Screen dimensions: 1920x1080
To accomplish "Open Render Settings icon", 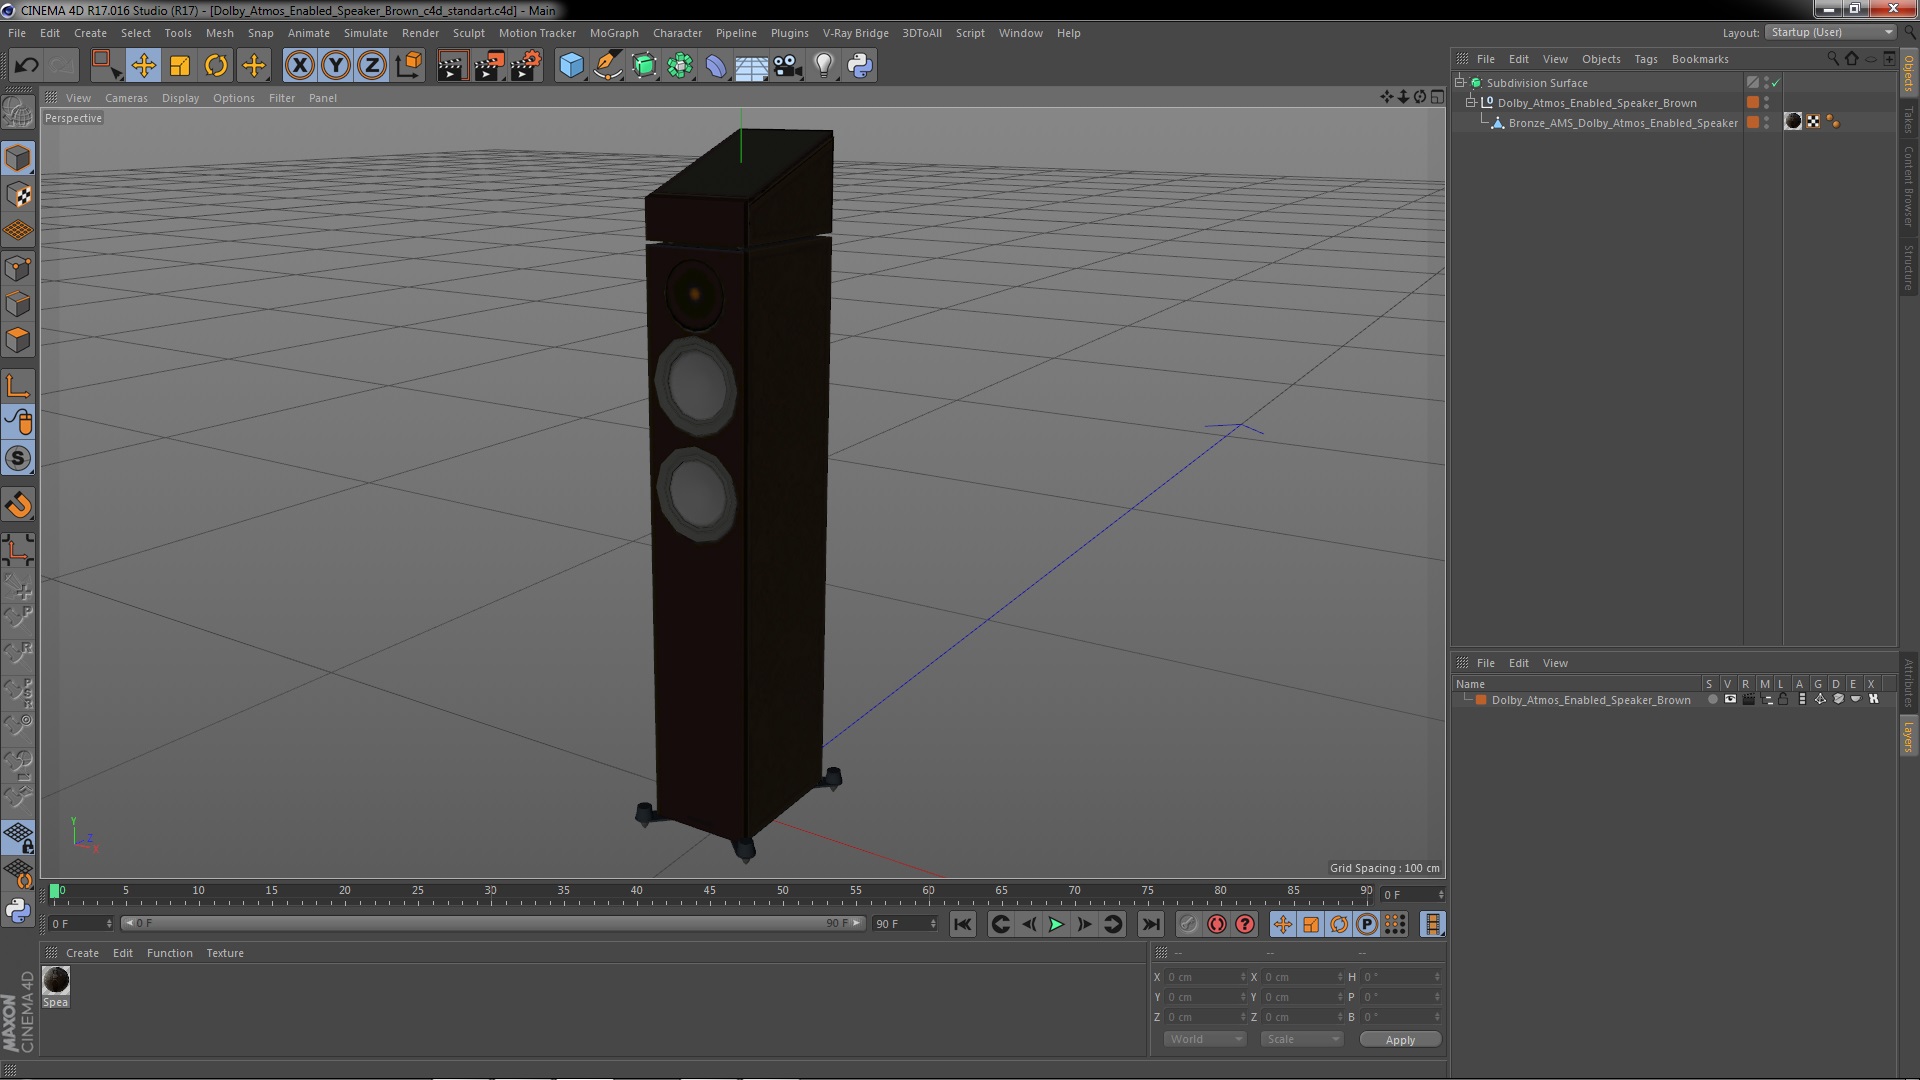I will point(525,66).
